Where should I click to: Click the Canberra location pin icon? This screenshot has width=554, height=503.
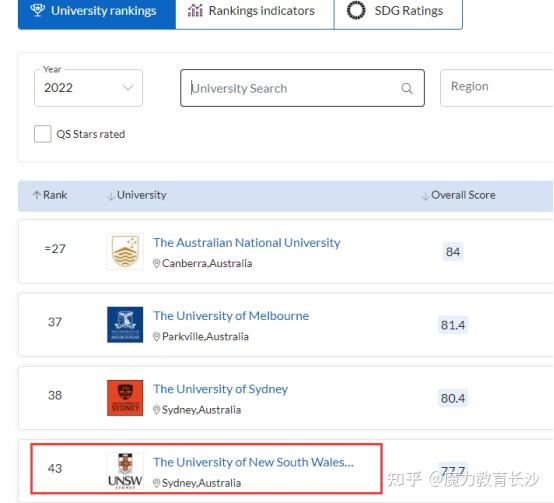(157, 264)
